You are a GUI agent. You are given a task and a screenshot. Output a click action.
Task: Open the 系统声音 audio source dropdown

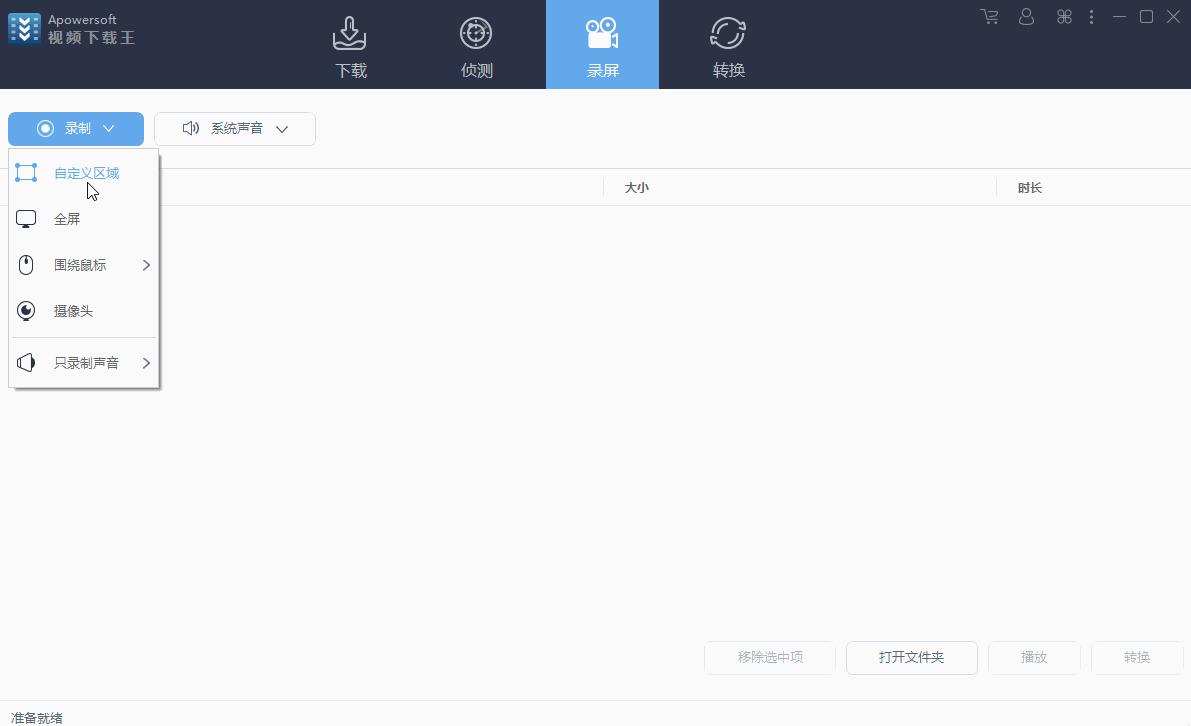click(x=281, y=128)
